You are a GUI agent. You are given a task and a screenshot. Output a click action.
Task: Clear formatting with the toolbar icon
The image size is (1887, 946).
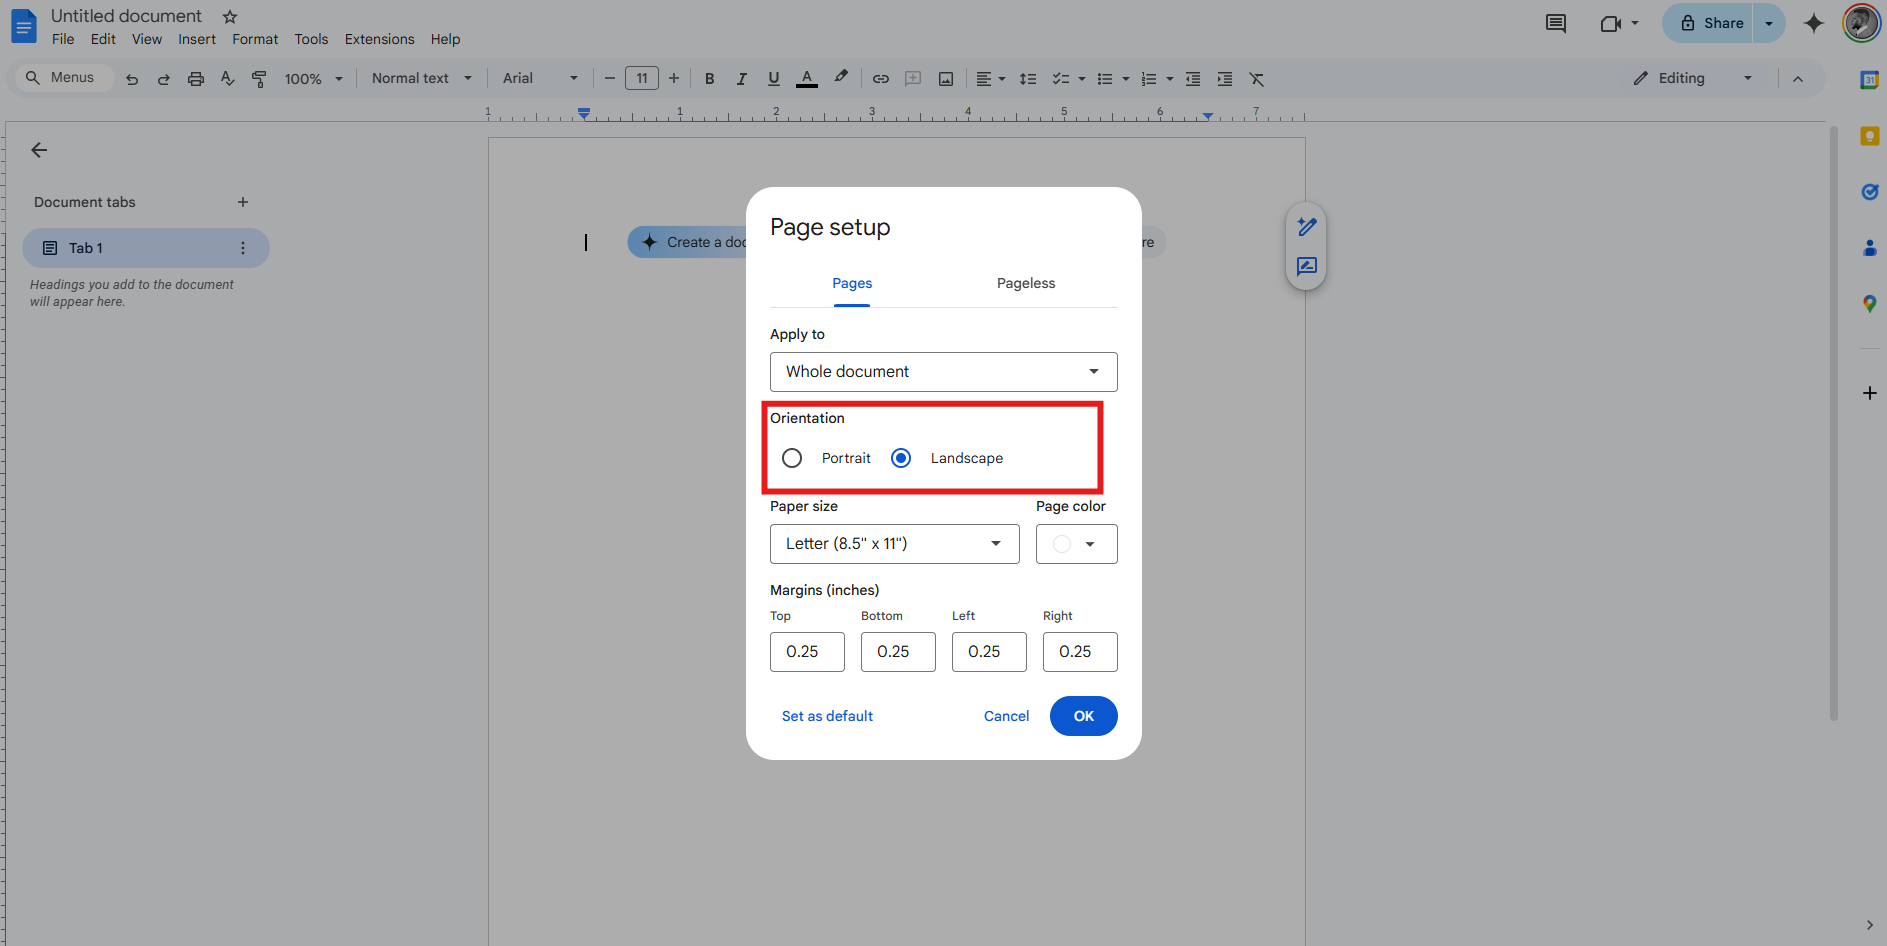pyautogui.click(x=1257, y=78)
